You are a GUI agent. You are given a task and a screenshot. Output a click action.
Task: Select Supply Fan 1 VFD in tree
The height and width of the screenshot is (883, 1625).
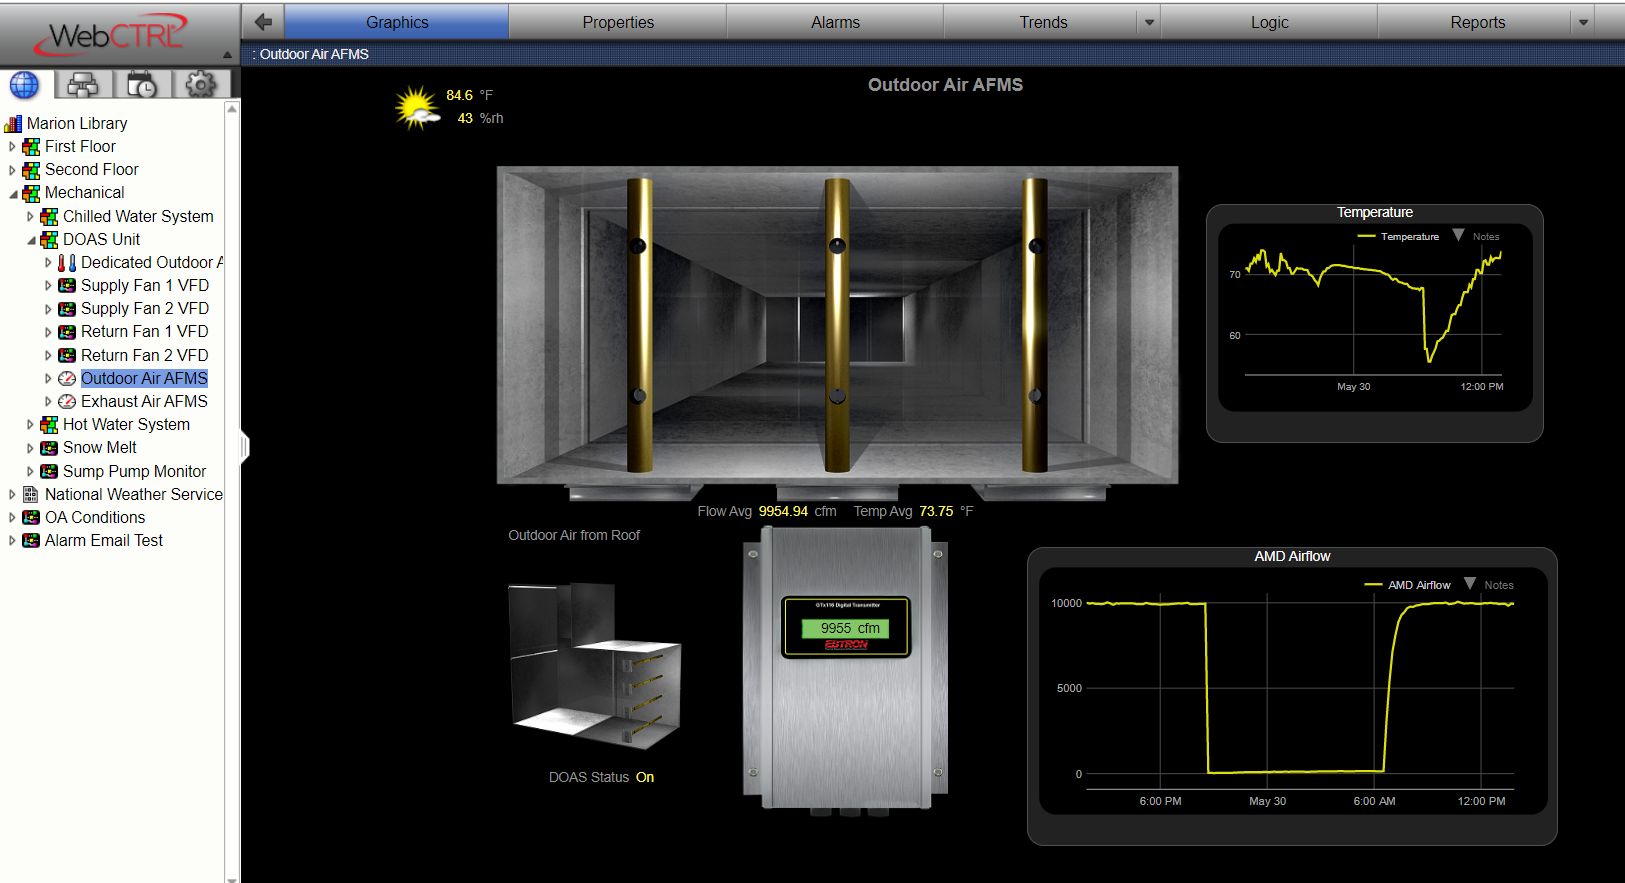click(144, 286)
